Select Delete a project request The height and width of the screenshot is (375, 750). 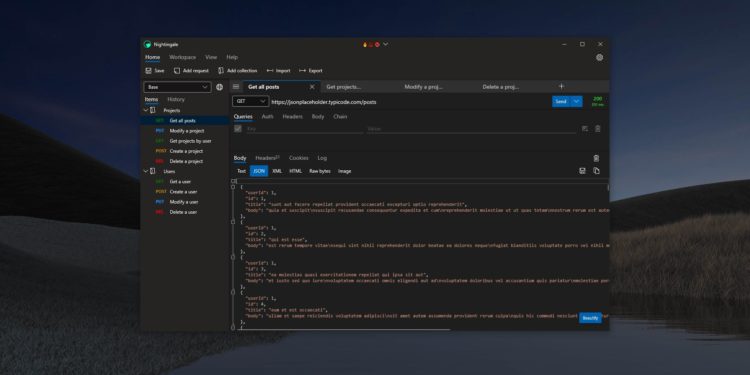click(185, 161)
